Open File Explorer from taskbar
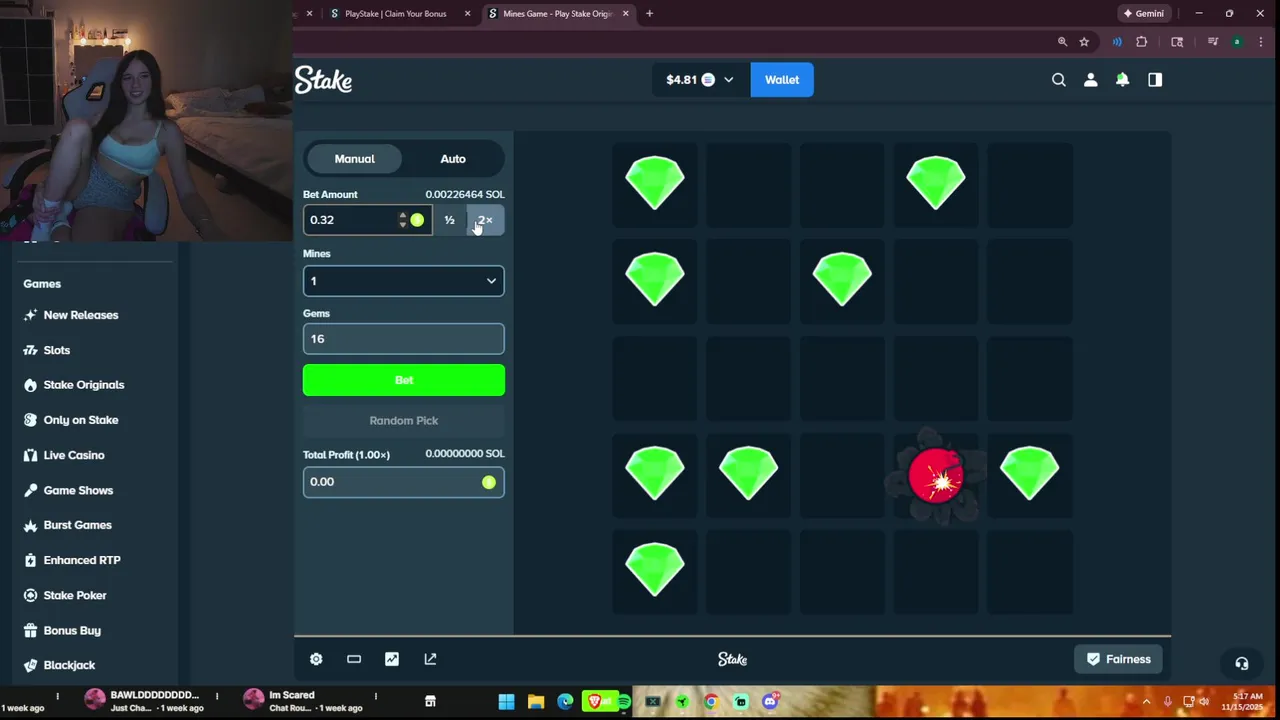Screen dimensions: 1280x720 [536, 702]
